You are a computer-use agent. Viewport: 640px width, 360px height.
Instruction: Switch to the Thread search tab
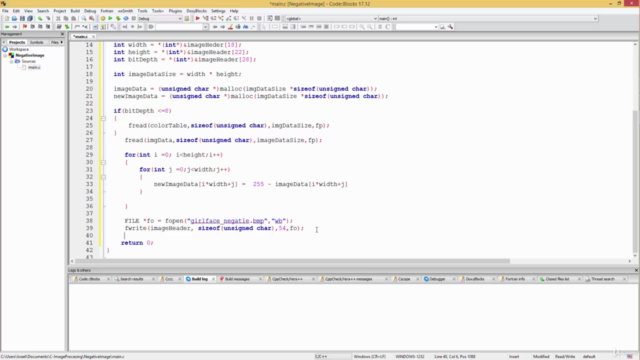pos(603,279)
